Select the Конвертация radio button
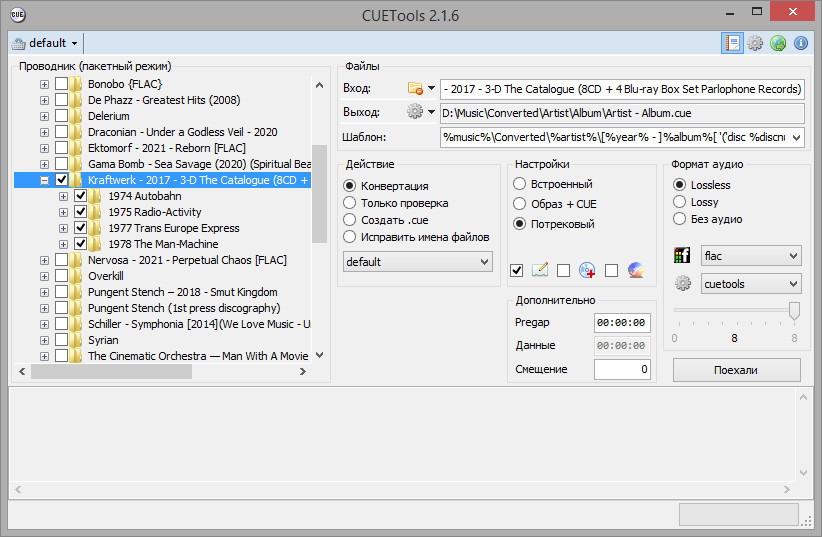Screen dimensions: 822x537 tap(350, 186)
